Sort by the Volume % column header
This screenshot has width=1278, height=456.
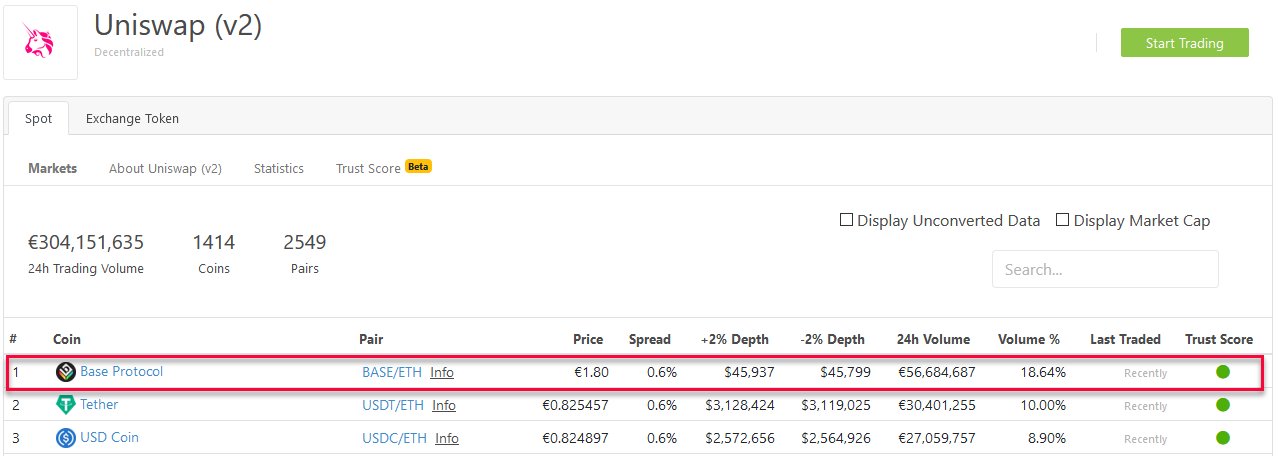1029,339
